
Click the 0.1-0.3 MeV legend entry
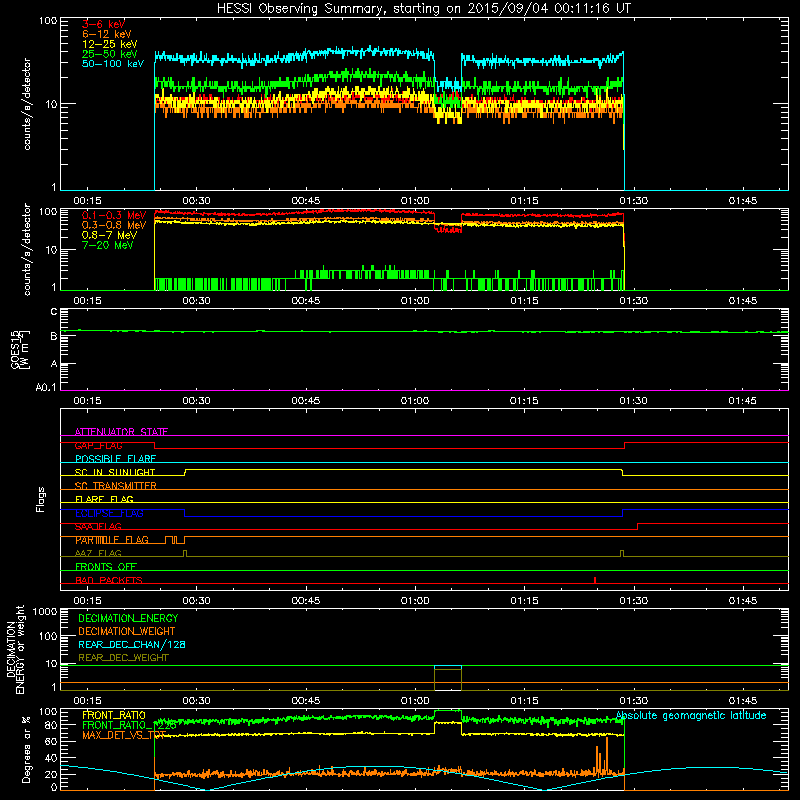pos(114,215)
